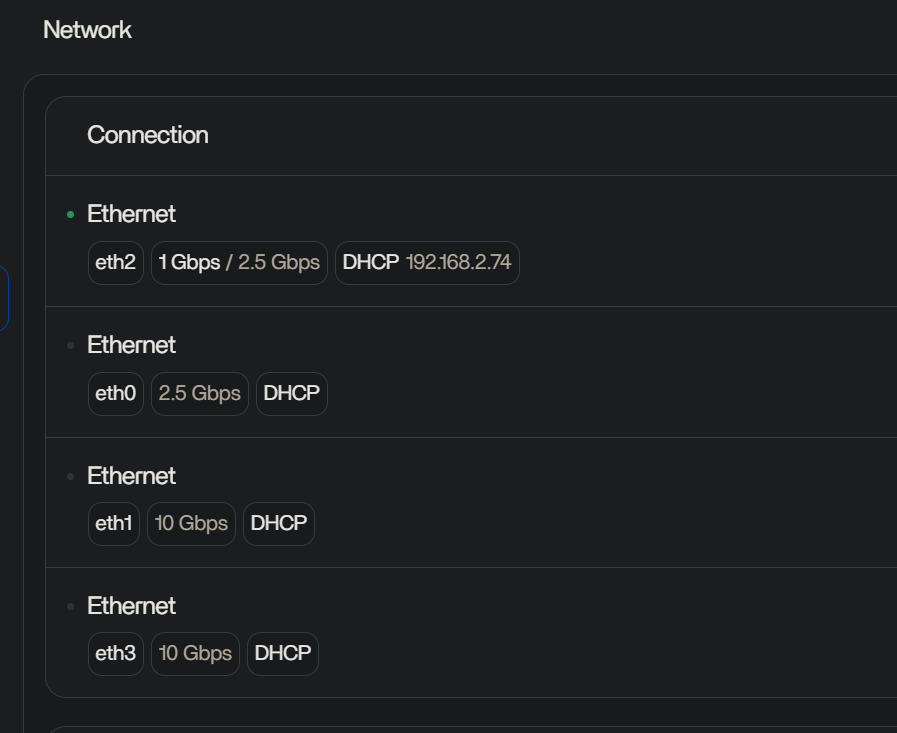
Task: Click the DHCP badge in the eth3 row
Action: [283, 653]
